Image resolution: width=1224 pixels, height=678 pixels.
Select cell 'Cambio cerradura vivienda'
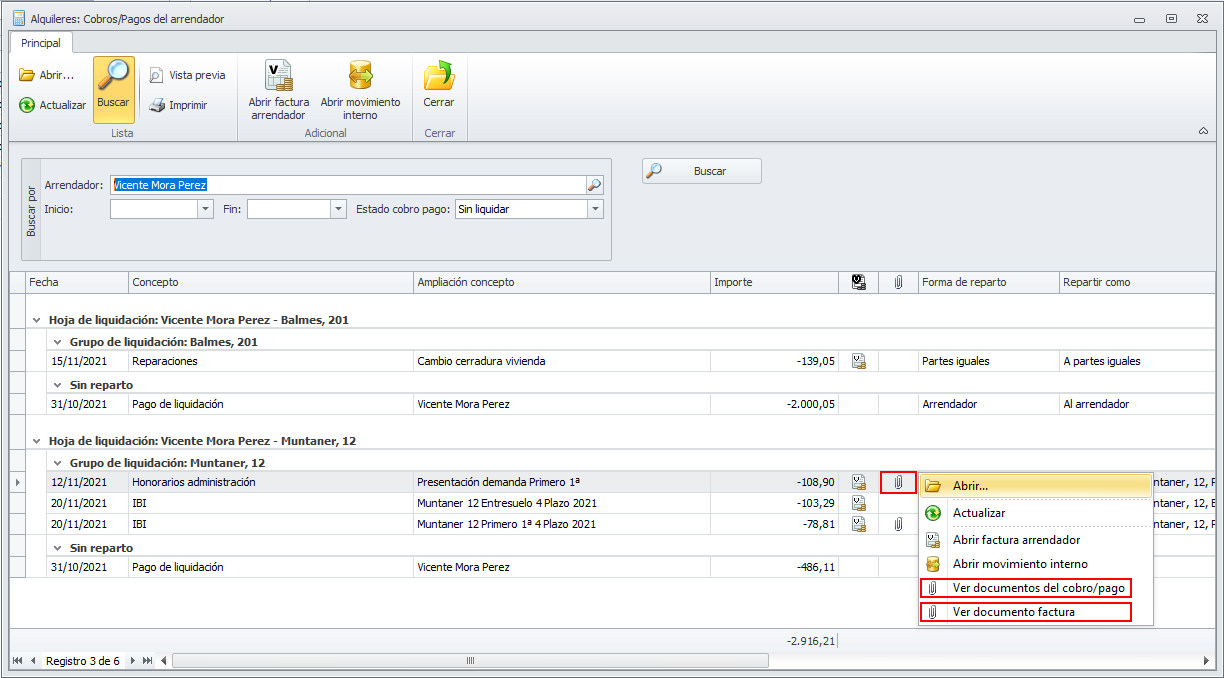click(x=562, y=361)
